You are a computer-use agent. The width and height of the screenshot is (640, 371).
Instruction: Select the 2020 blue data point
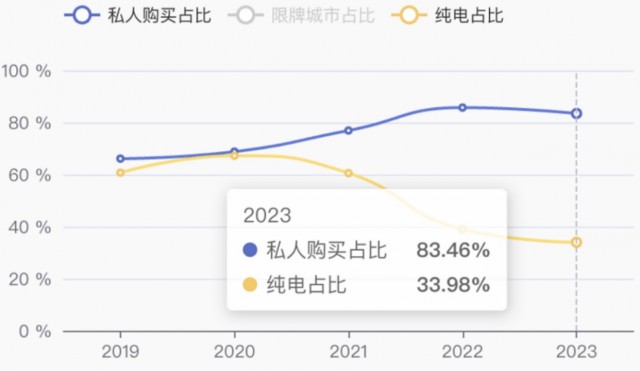coord(234,151)
